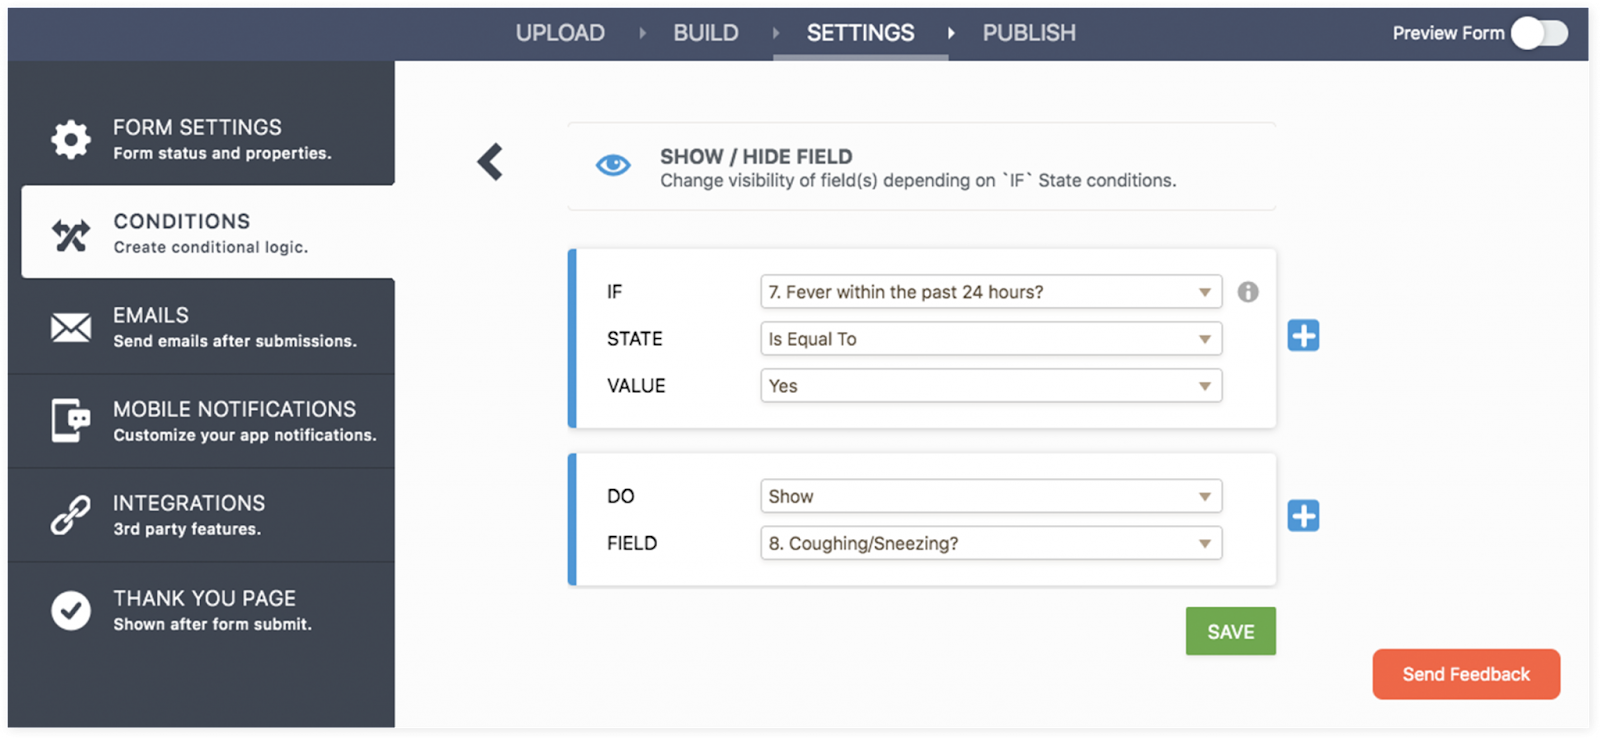Image resolution: width=1600 pixels, height=739 pixels.
Task: Open the FIELD dropdown showing Coughing/Sneezing
Action: click(x=990, y=543)
